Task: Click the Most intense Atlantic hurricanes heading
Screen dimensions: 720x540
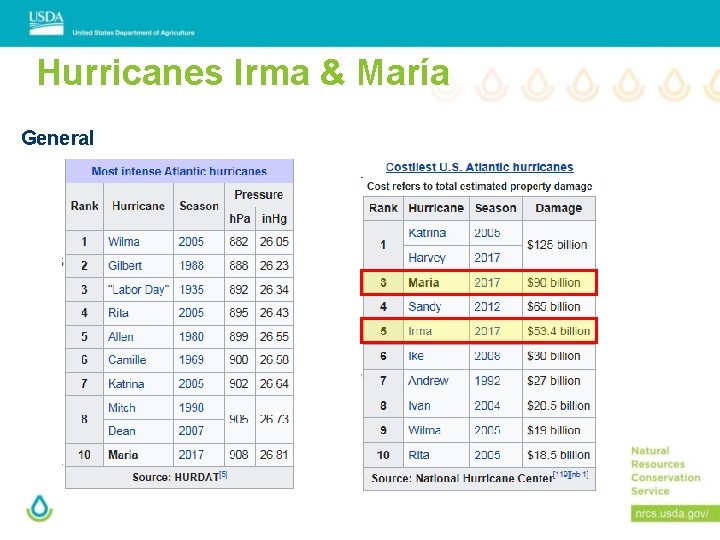Action: [179, 171]
